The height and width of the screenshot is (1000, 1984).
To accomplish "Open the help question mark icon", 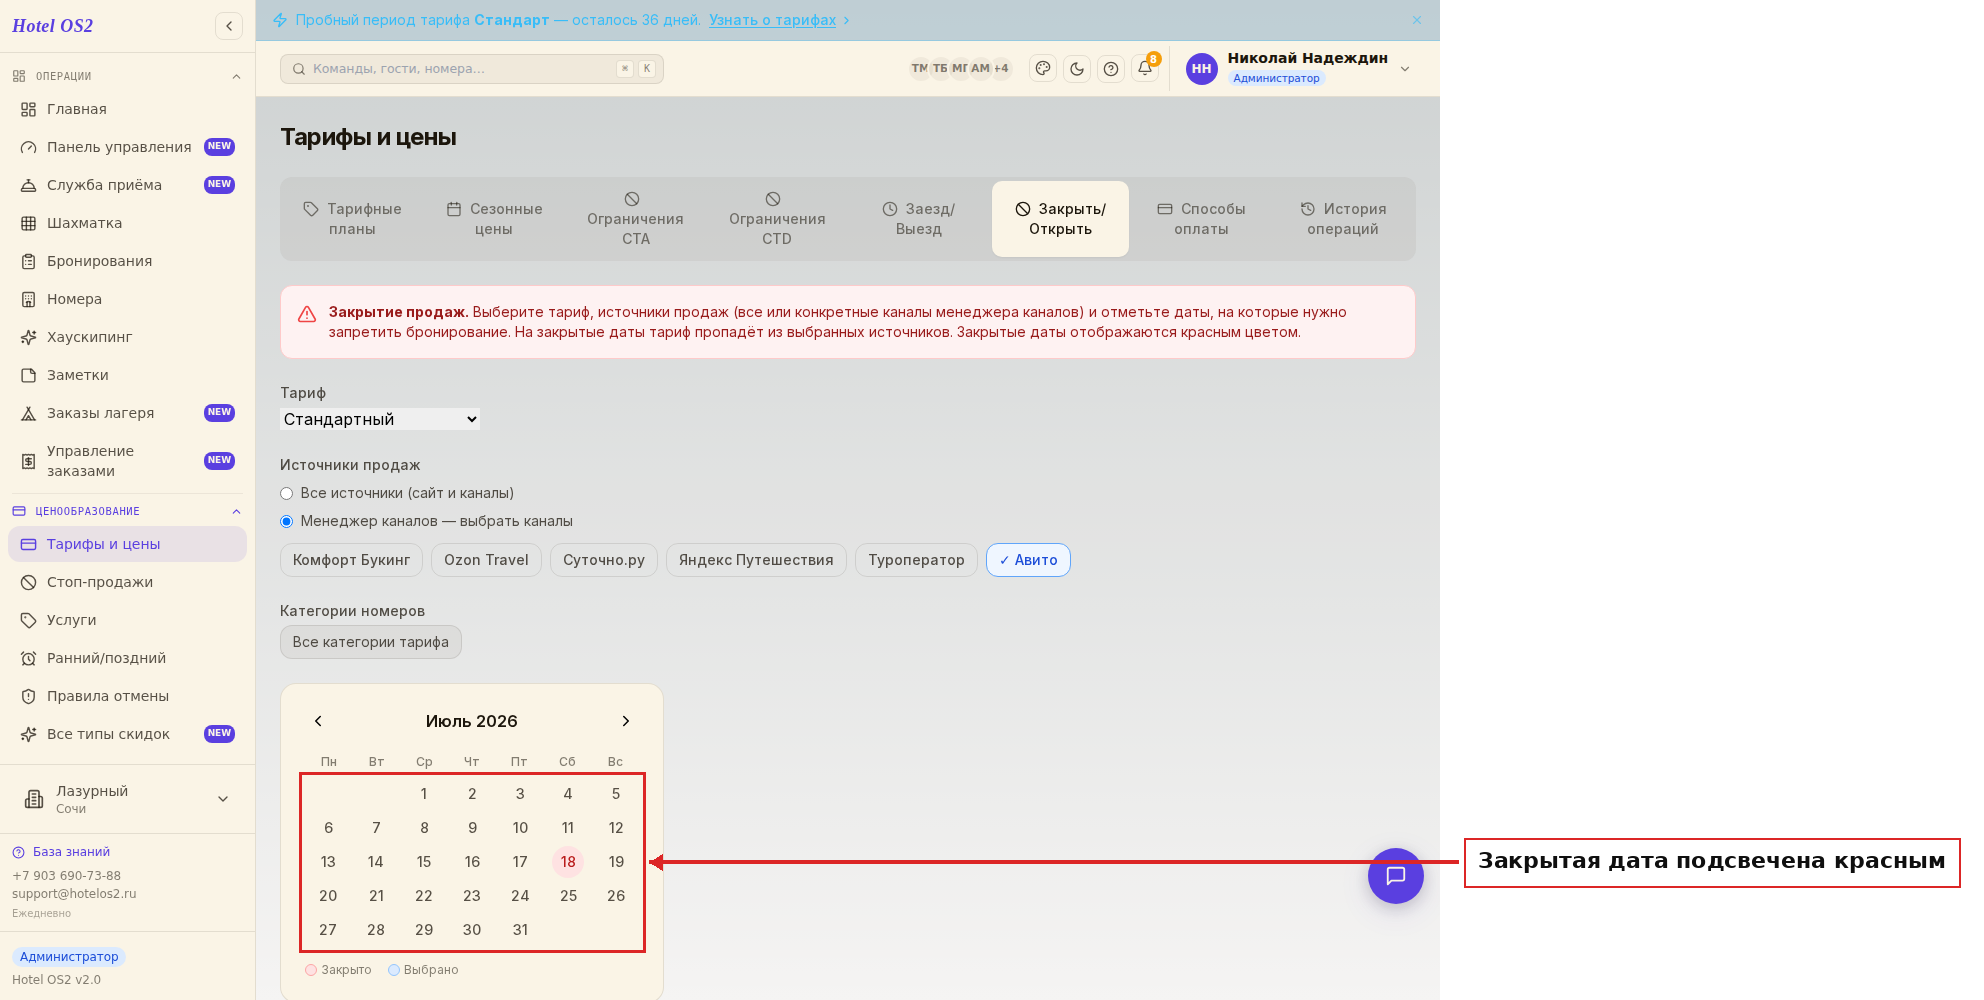I will click(x=1111, y=69).
